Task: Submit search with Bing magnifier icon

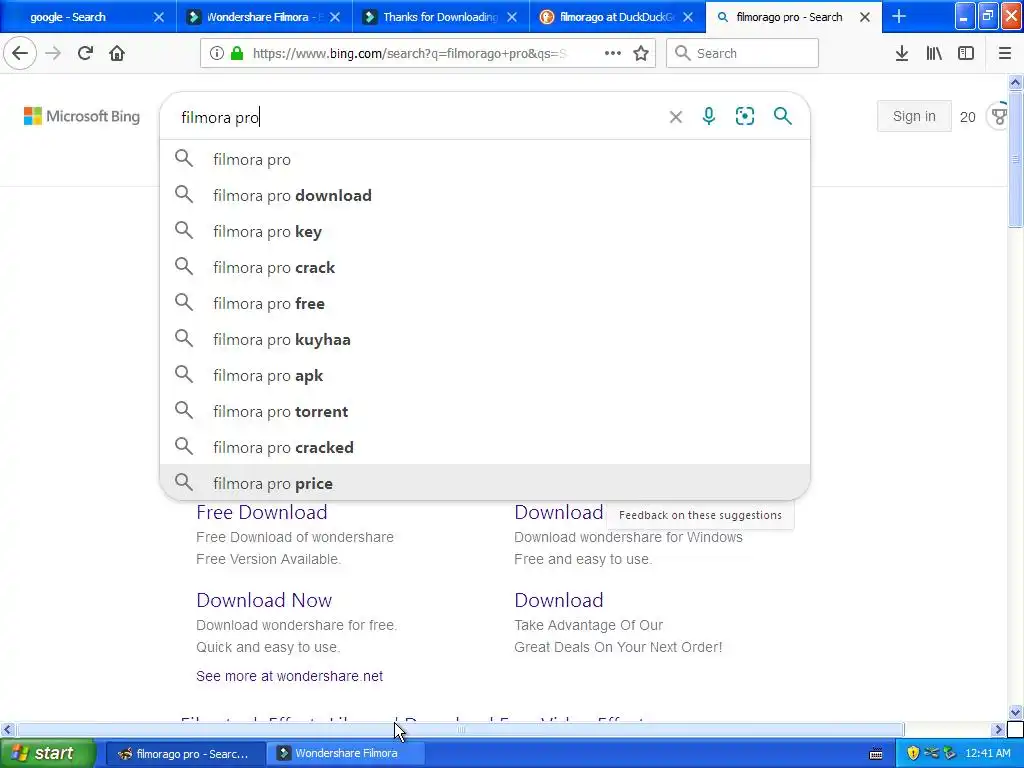Action: tap(782, 116)
